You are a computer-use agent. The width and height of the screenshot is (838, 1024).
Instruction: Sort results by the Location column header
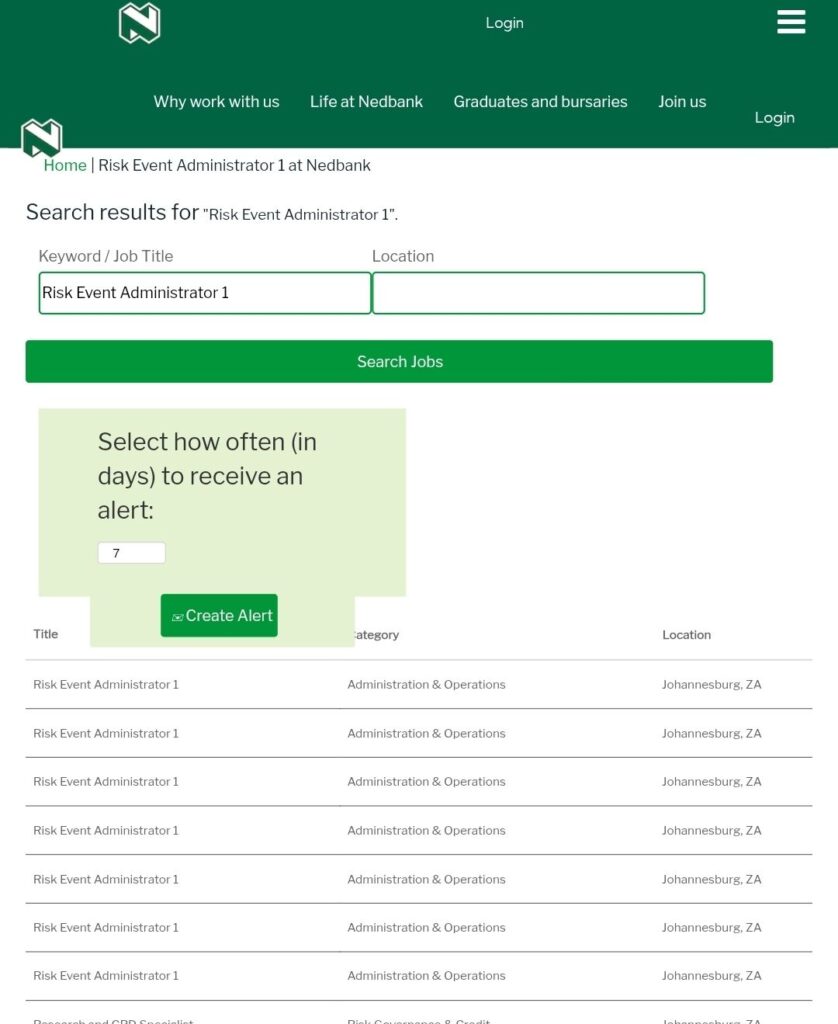point(686,635)
